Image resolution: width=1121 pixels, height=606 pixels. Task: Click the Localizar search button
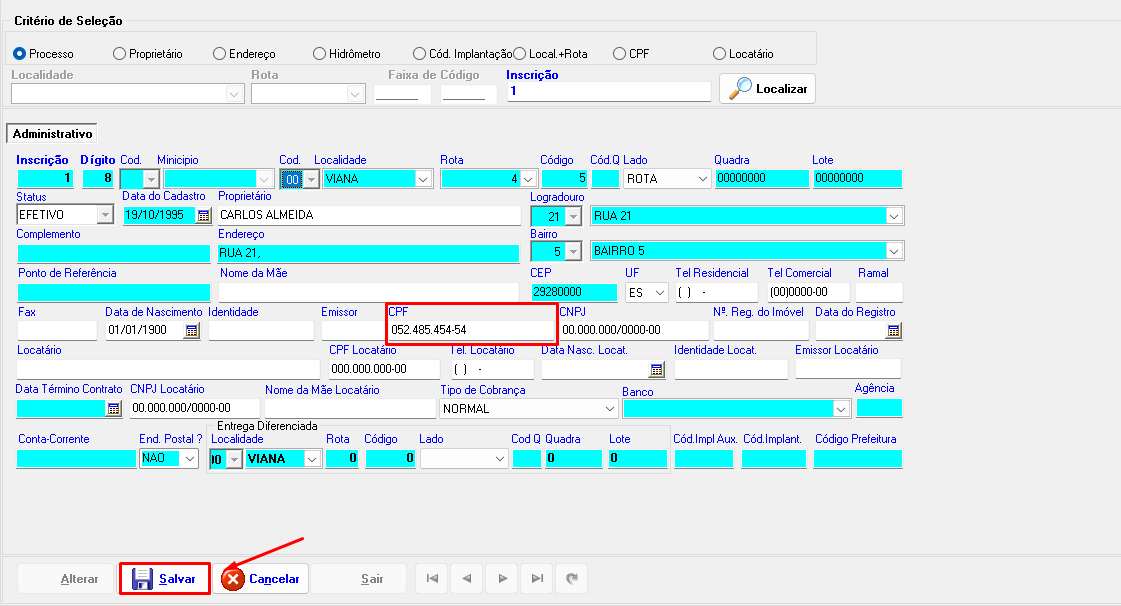click(767, 89)
